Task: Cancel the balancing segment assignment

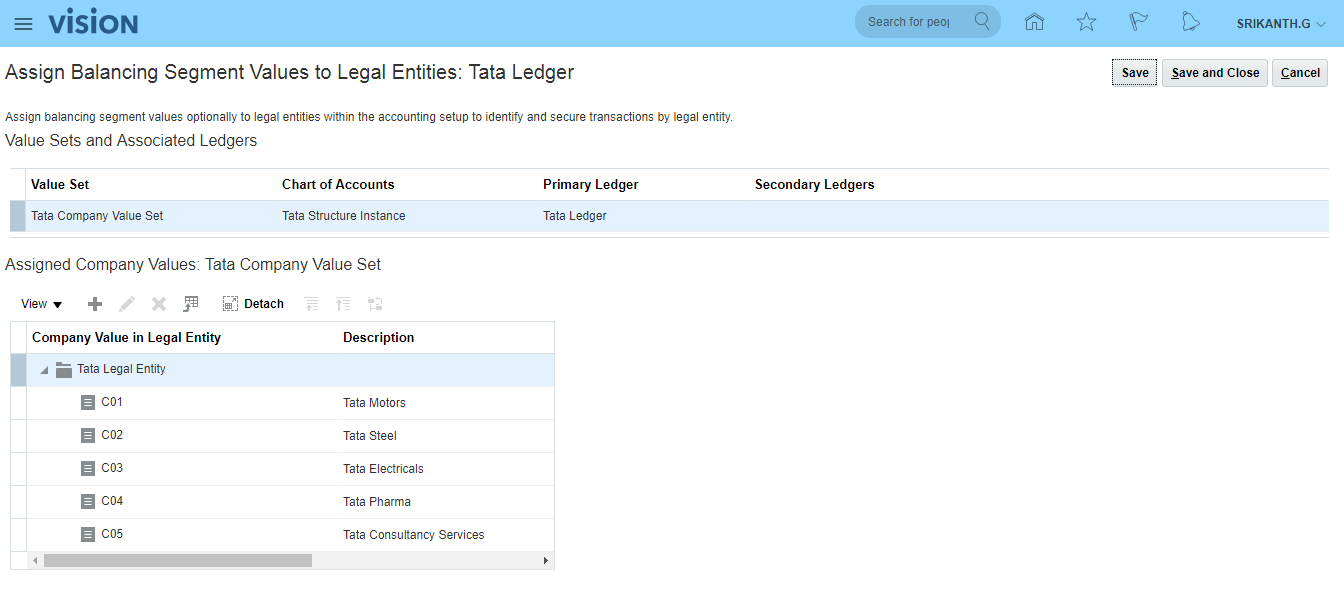Action: (1299, 73)
